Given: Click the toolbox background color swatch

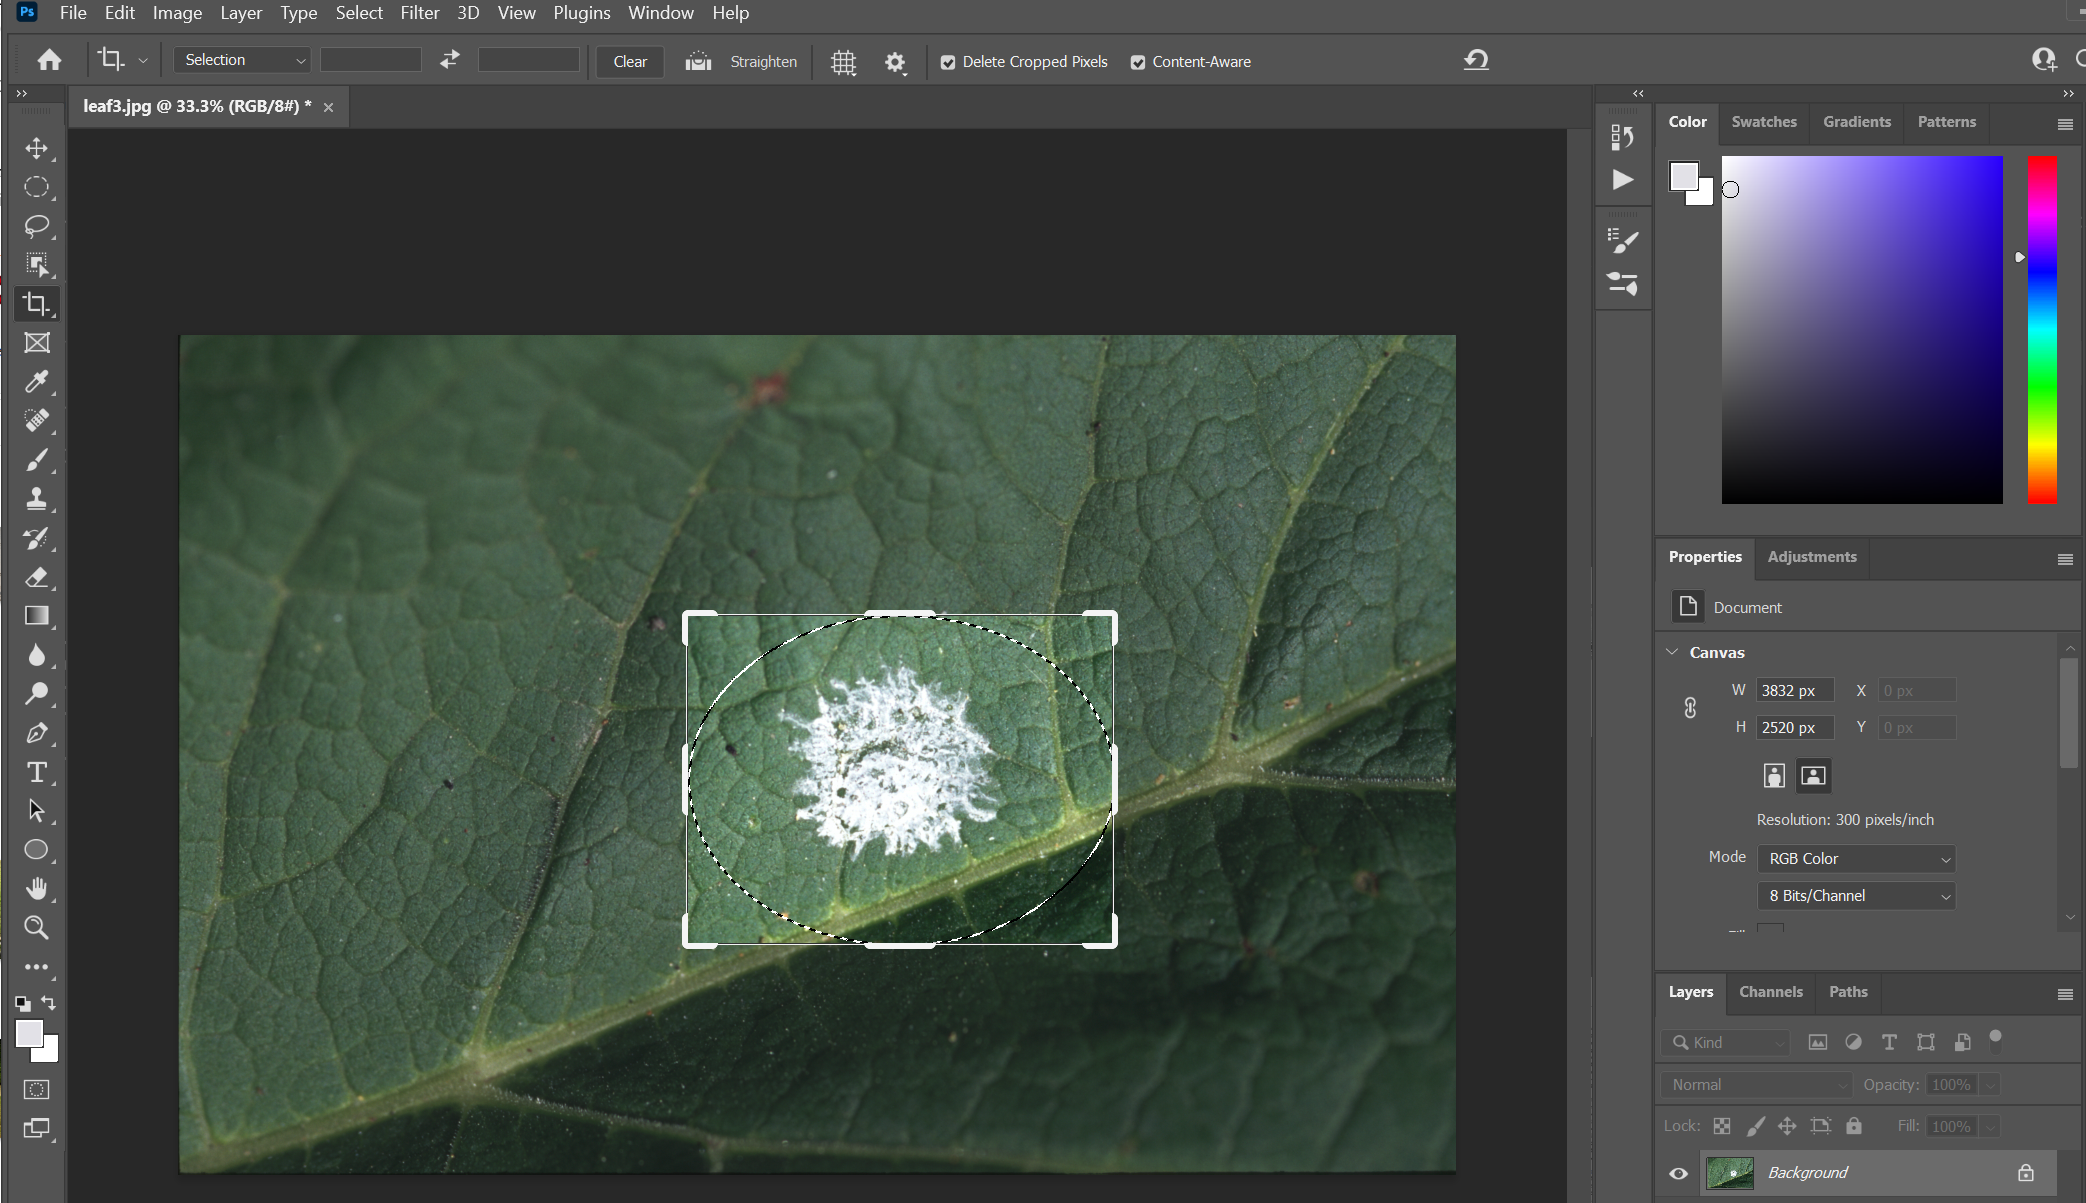Looking at the screenshot, I should pyautogui.click(x=48, y=1050).
